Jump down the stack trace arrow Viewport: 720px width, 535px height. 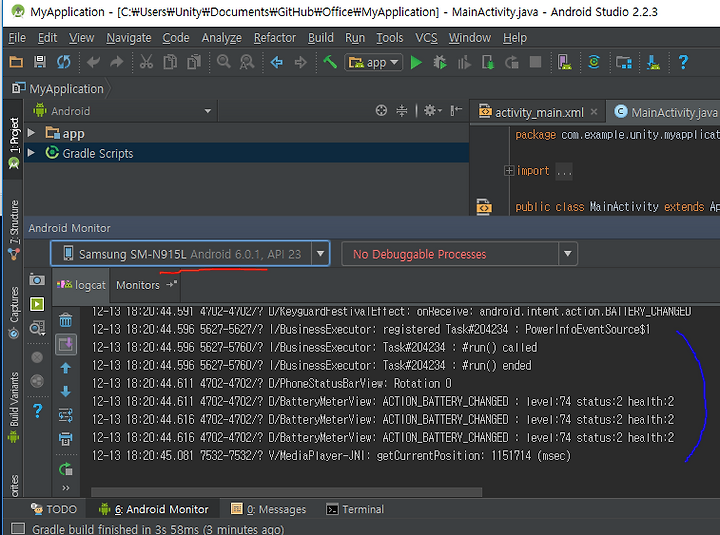pyautogui.click(x=66, y=391)
